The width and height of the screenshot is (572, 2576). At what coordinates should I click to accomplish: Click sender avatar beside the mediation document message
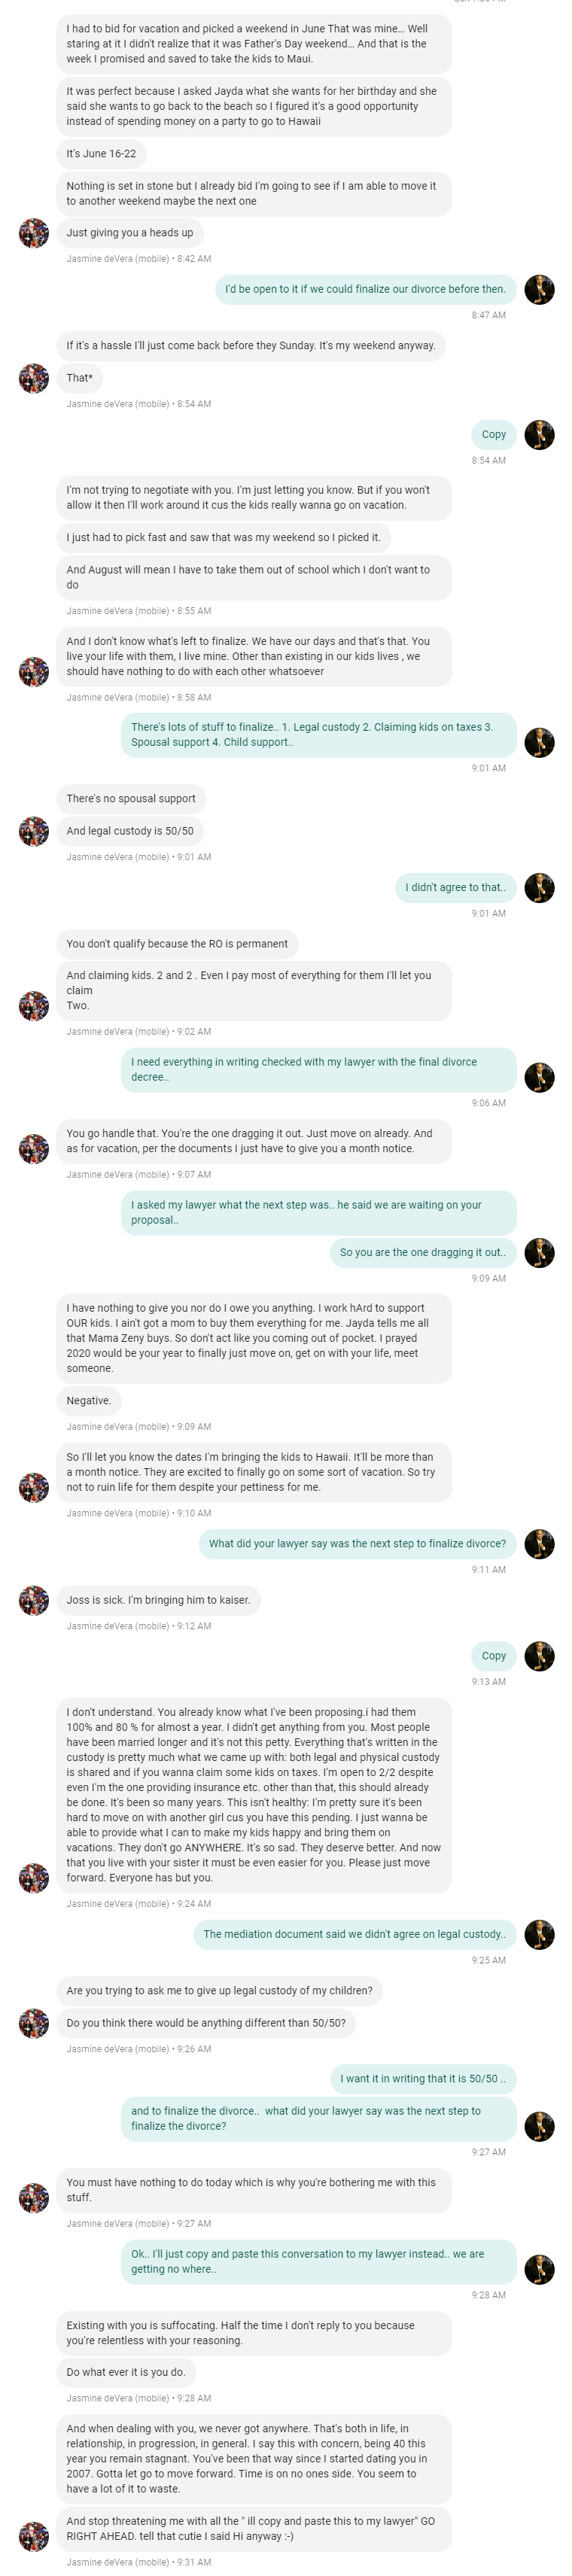click(x=539, y=1934)
